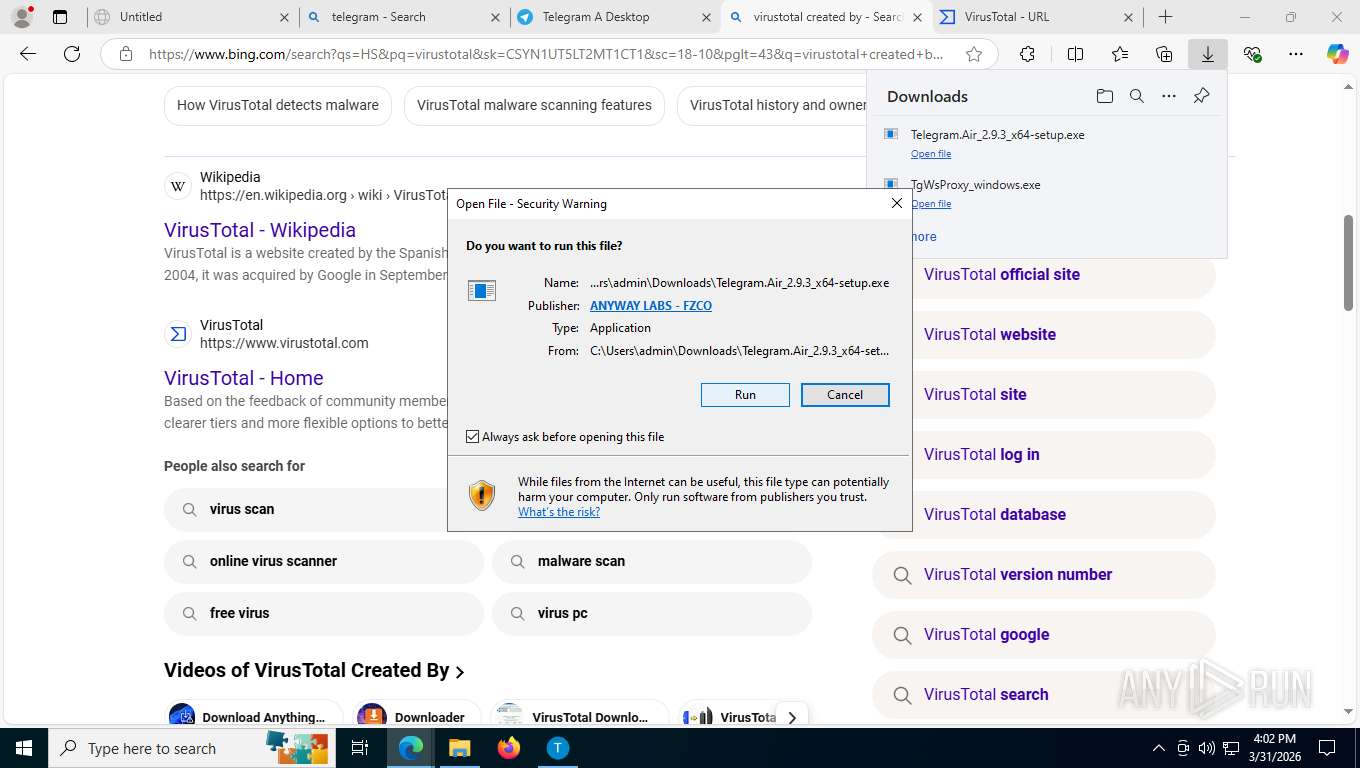Viewport: 1360px width, 768px height.
Task: Search for free virus suggestion
Action: point(324,613)
